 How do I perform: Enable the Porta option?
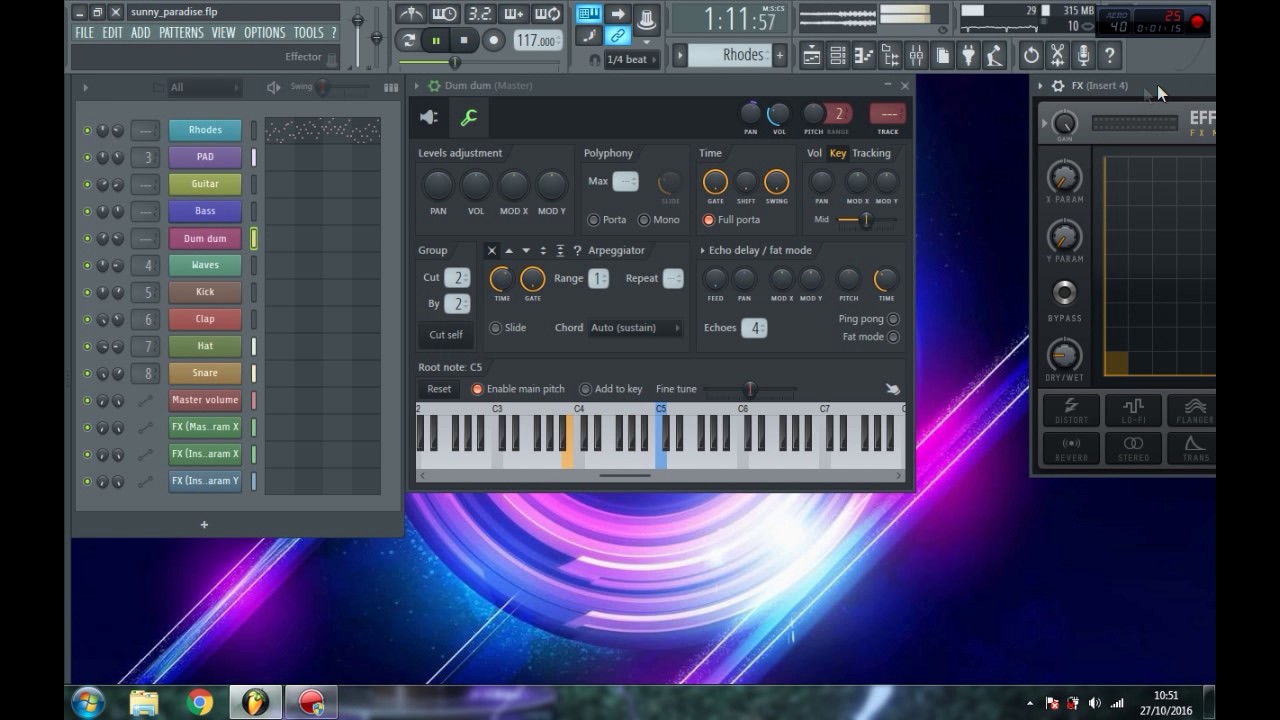tap(593, 220)
